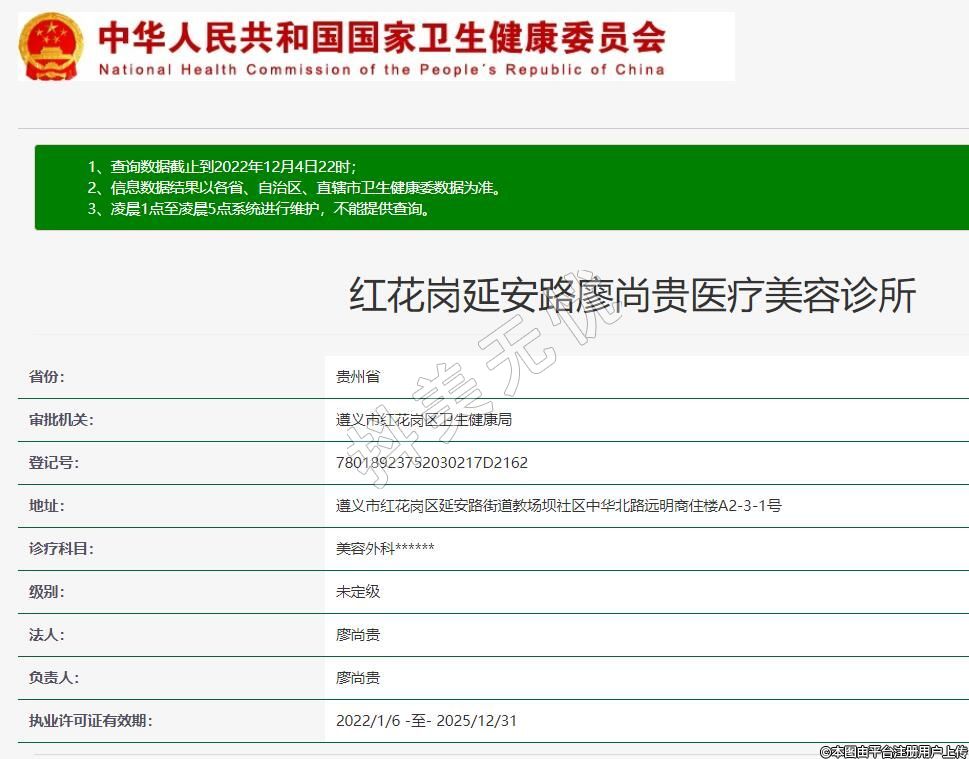Click the Chinese title 中华人民共和国国家卫生健康委员会
The width and height of the screenshot is (969, 759).
[x=381, y=37]
